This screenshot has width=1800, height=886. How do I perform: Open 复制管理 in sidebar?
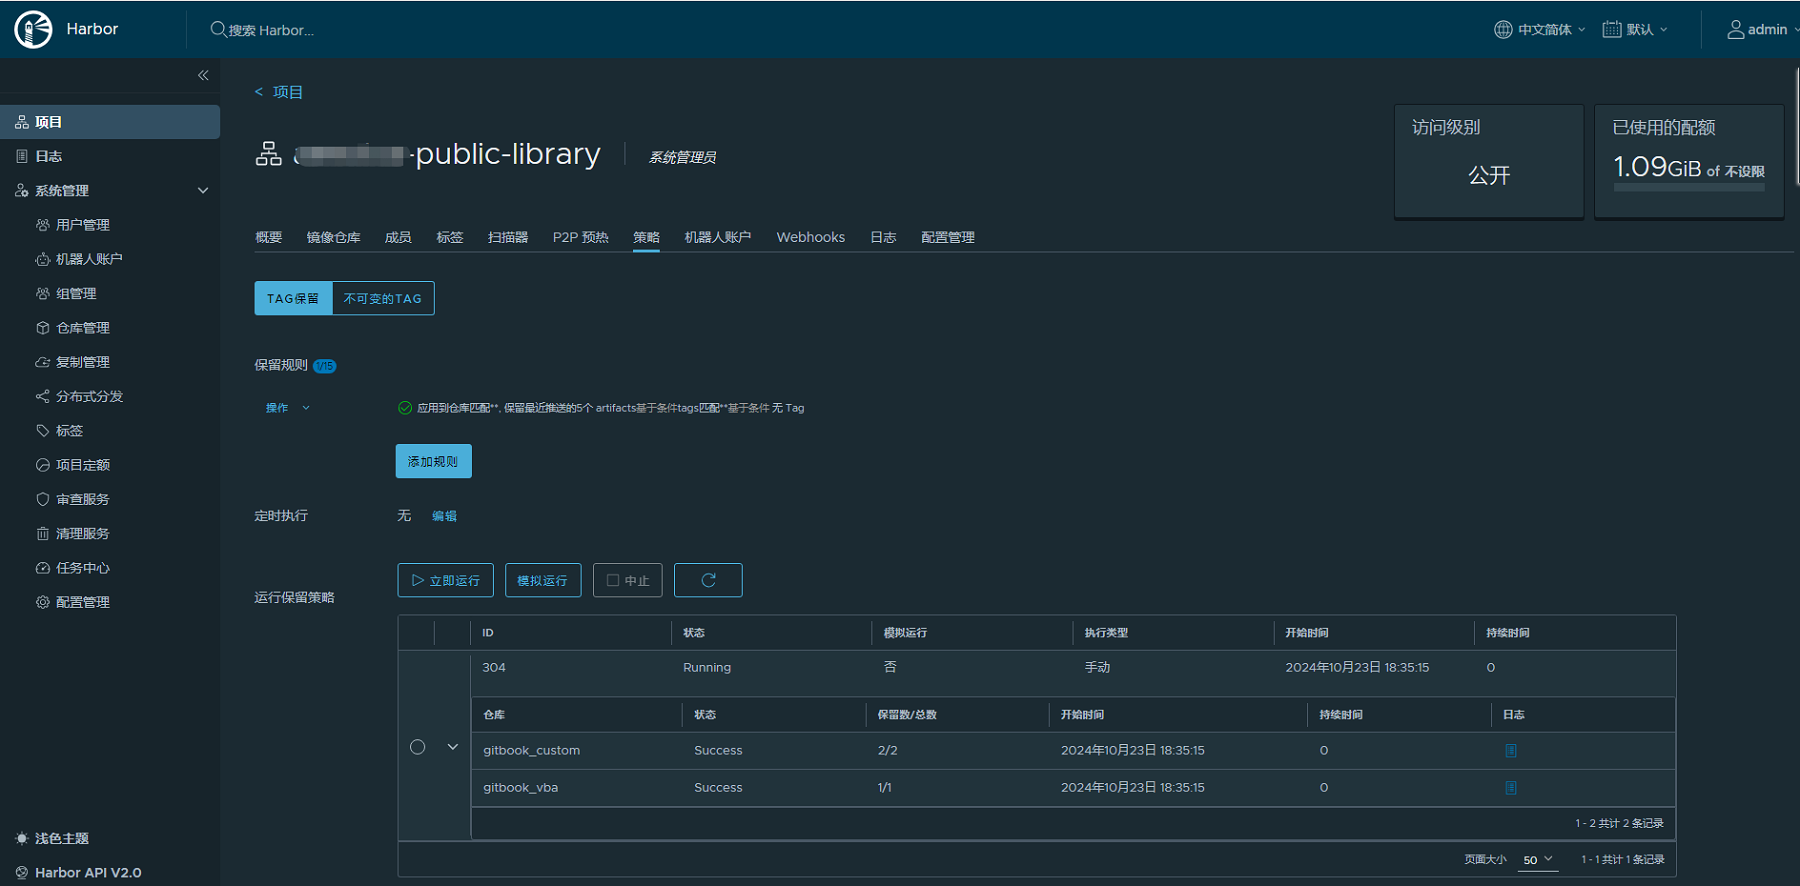(x=83, y=362)
